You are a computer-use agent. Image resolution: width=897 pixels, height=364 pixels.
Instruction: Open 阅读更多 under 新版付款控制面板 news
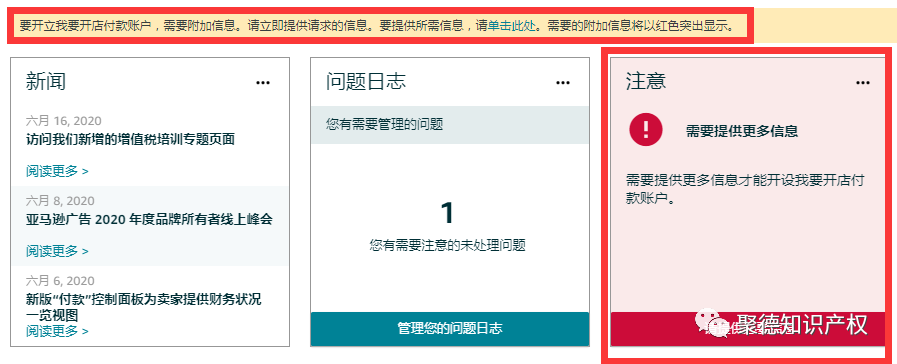click(57, 330)
